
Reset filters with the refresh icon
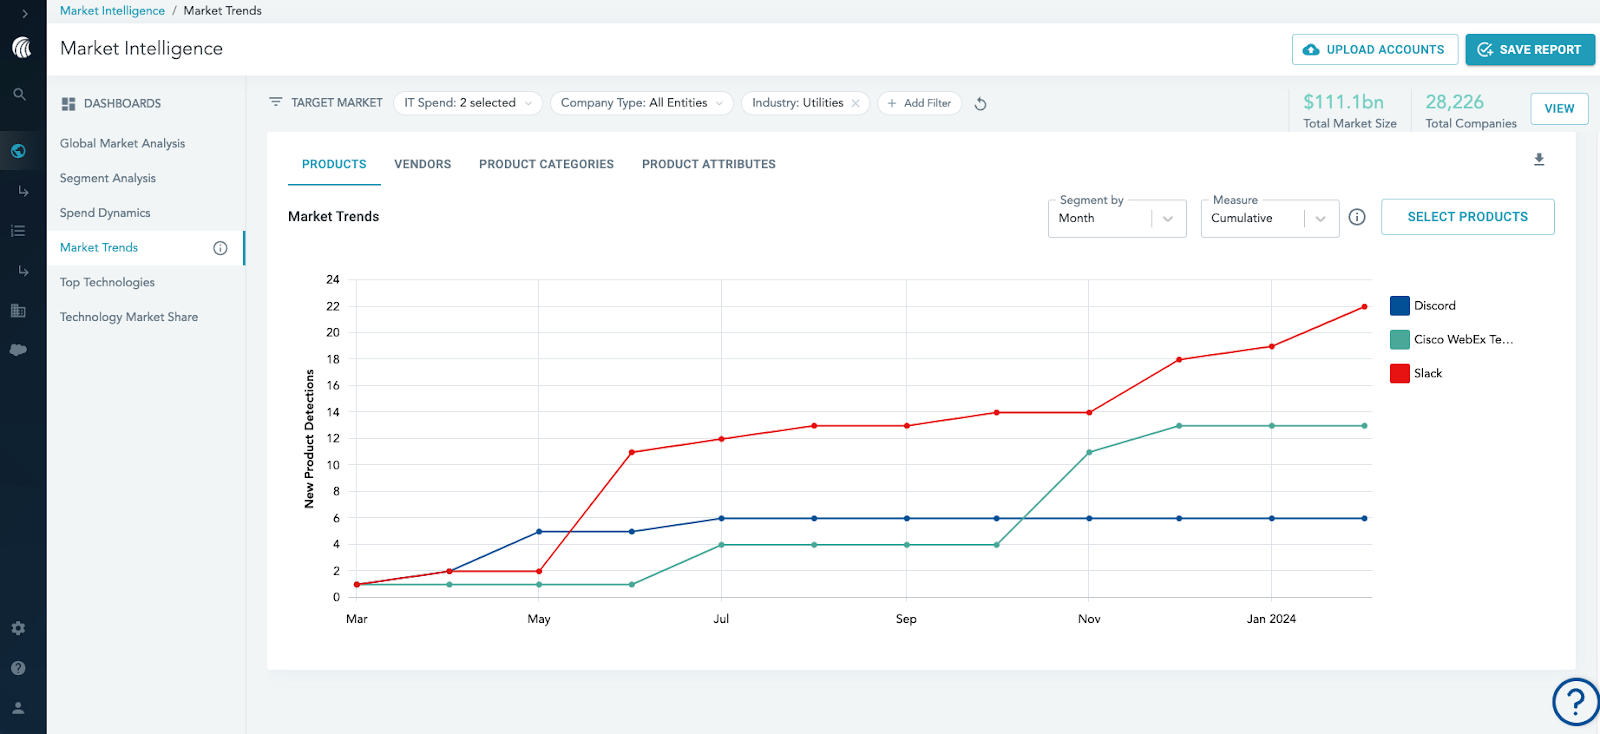coord(980,104)
